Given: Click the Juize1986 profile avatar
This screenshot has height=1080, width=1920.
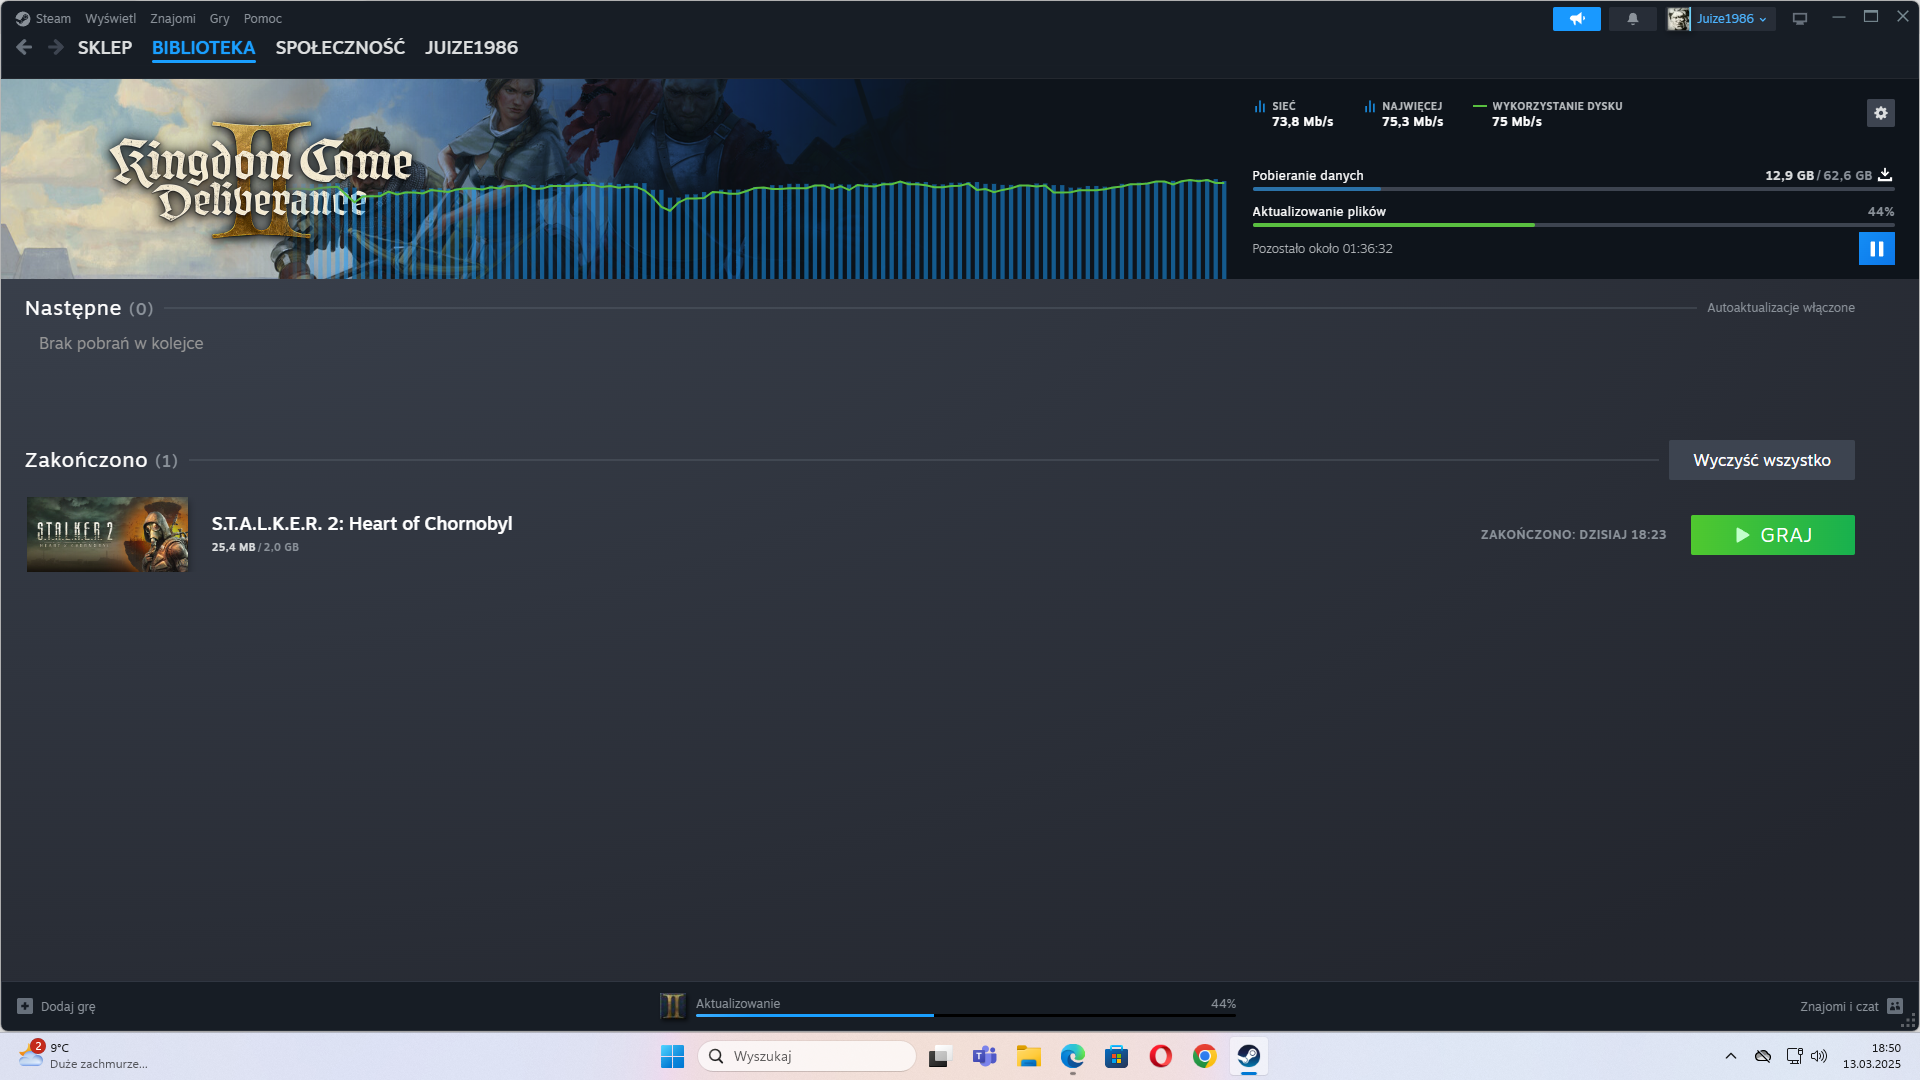Looking at the screenshot, I should pyautogui.click(x=1679, y=19).
